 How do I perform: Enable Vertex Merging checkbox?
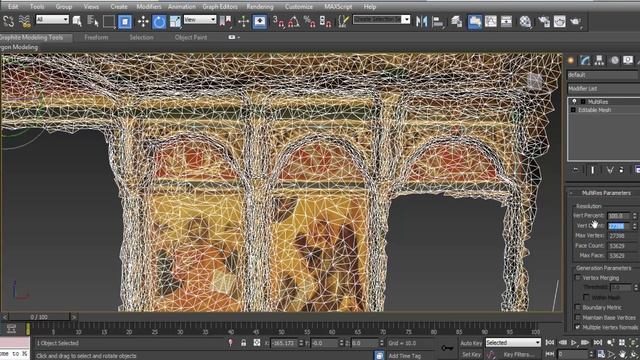(578, 278)
